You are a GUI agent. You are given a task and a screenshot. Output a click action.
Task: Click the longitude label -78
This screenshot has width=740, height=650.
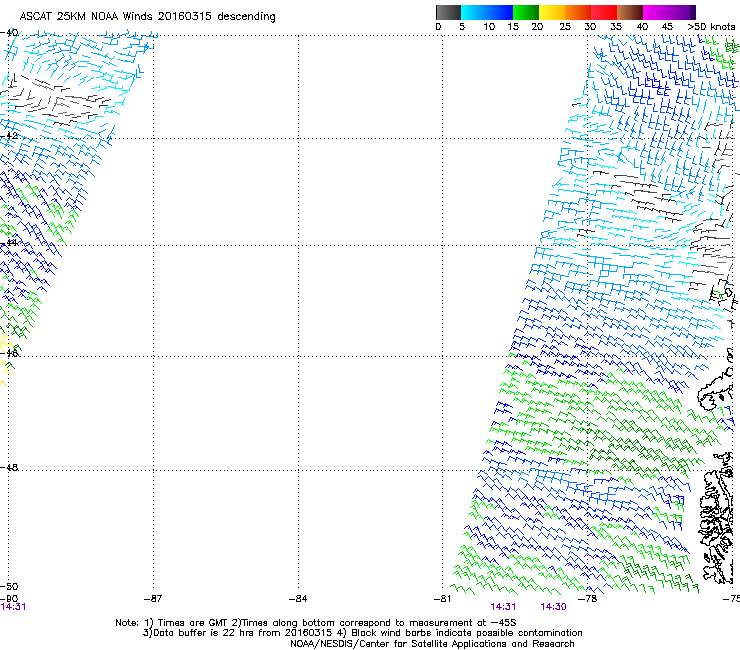[587, 599]
